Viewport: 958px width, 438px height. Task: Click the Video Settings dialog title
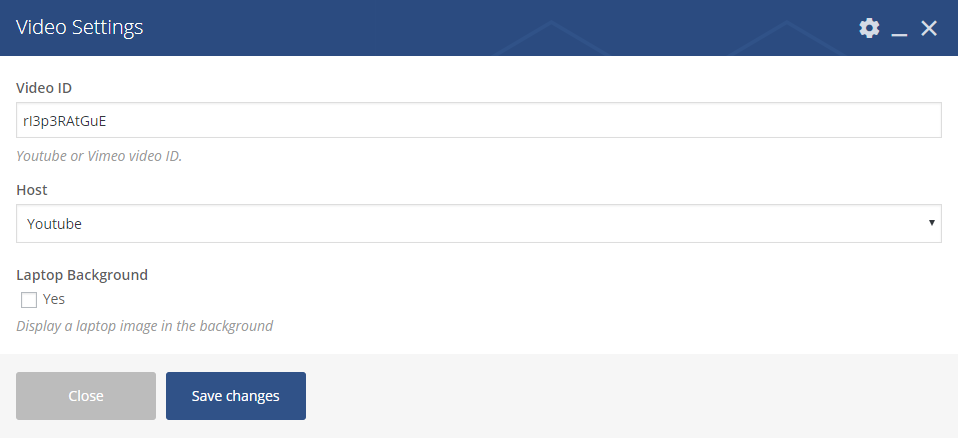point(79,27)
